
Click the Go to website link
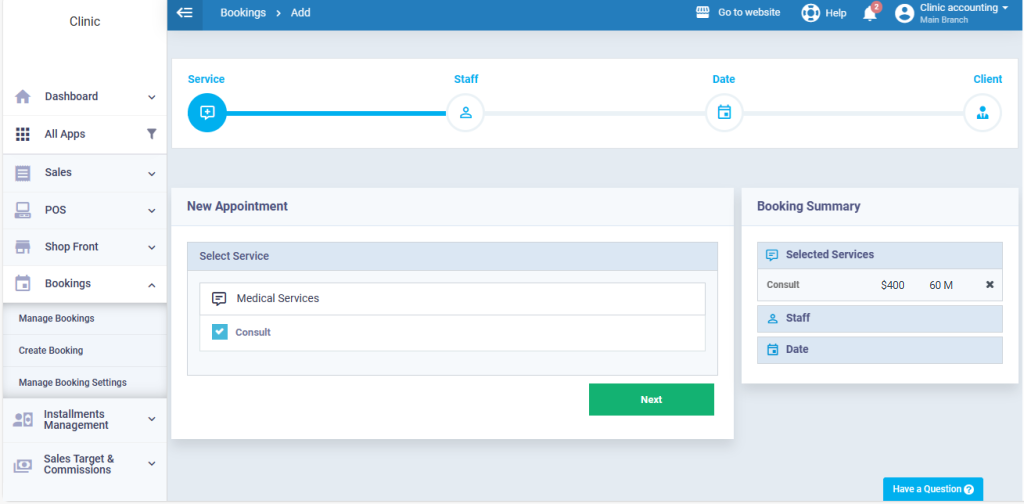[738, 13]
